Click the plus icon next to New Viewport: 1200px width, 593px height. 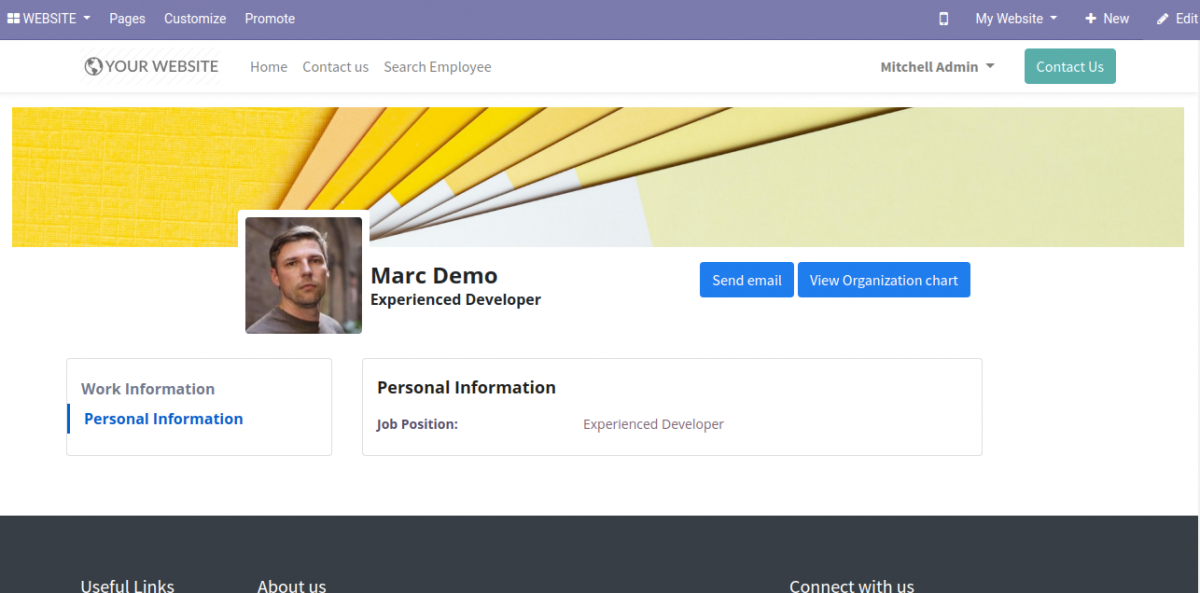[1093, 18]
